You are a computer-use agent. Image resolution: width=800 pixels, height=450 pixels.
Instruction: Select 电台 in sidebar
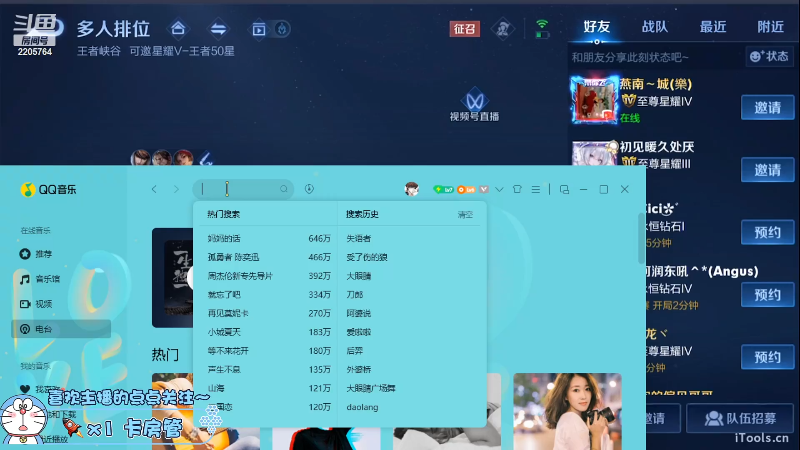61,329
